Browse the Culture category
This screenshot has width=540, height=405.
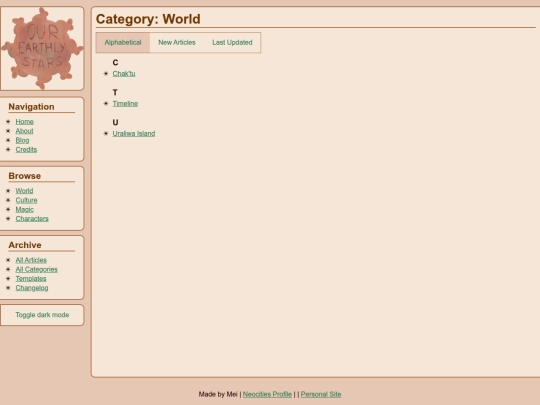tap(26, 200)
